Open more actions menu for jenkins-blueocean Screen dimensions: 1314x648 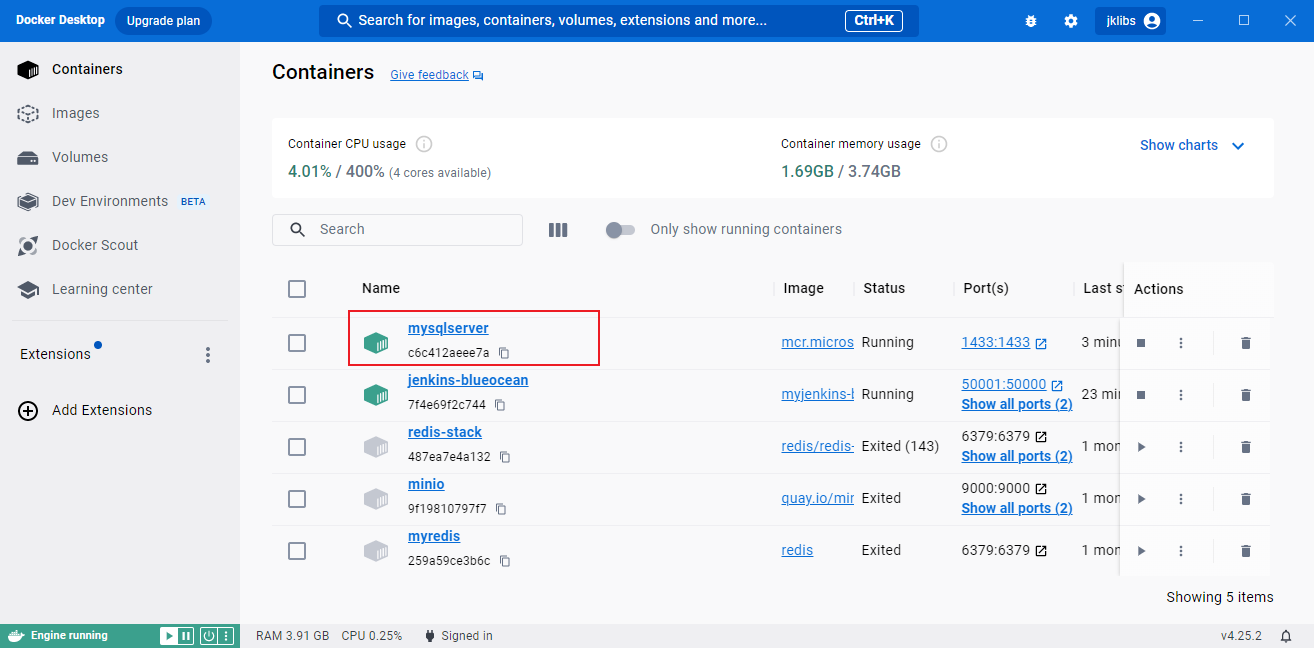point(1181,395)
